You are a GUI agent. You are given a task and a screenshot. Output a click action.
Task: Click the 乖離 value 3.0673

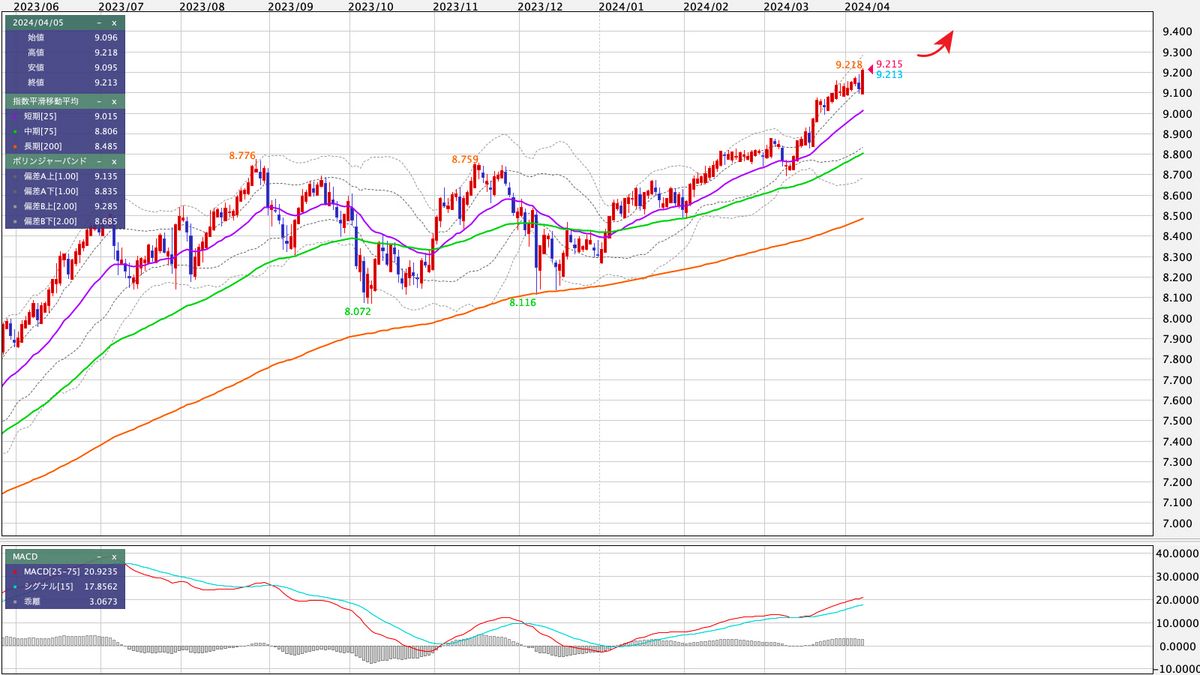point(105,601)
